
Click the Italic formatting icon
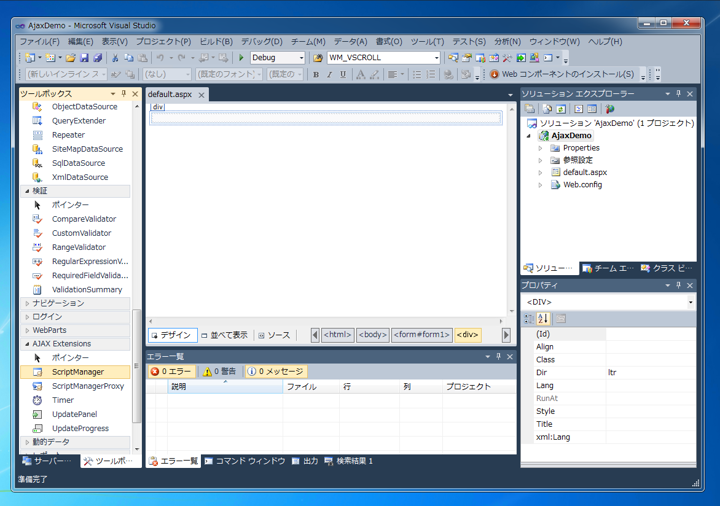pyautogui.click(x=329, y=74)
